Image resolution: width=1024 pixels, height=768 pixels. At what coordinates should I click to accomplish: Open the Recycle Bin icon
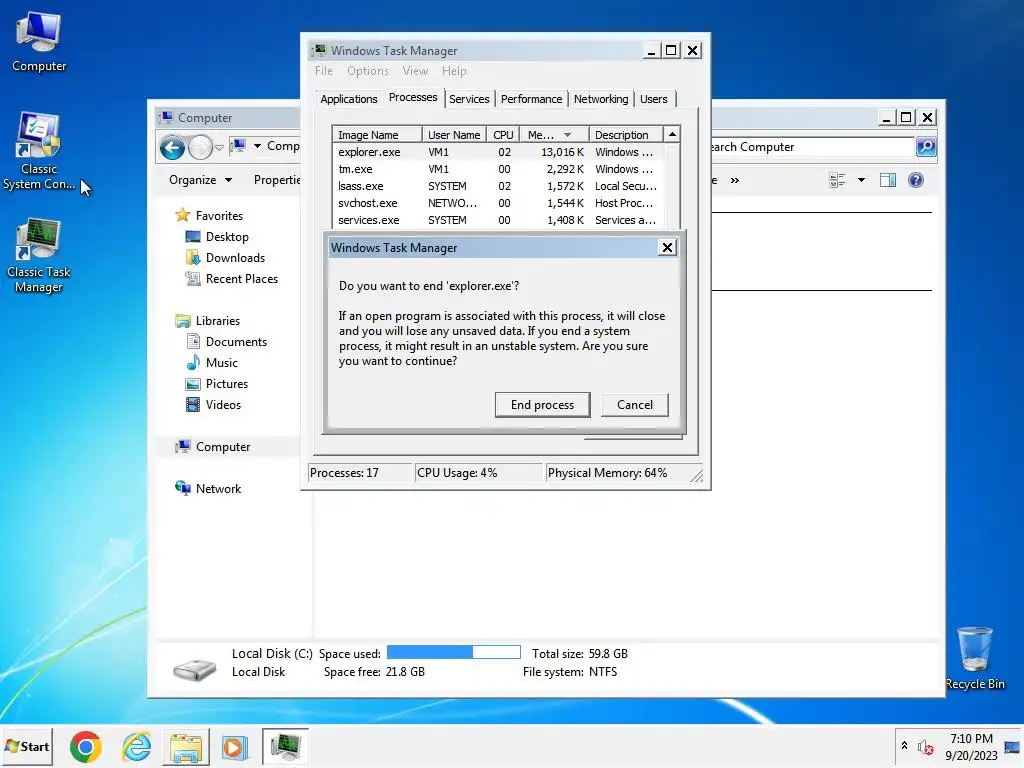pos(974,658)
